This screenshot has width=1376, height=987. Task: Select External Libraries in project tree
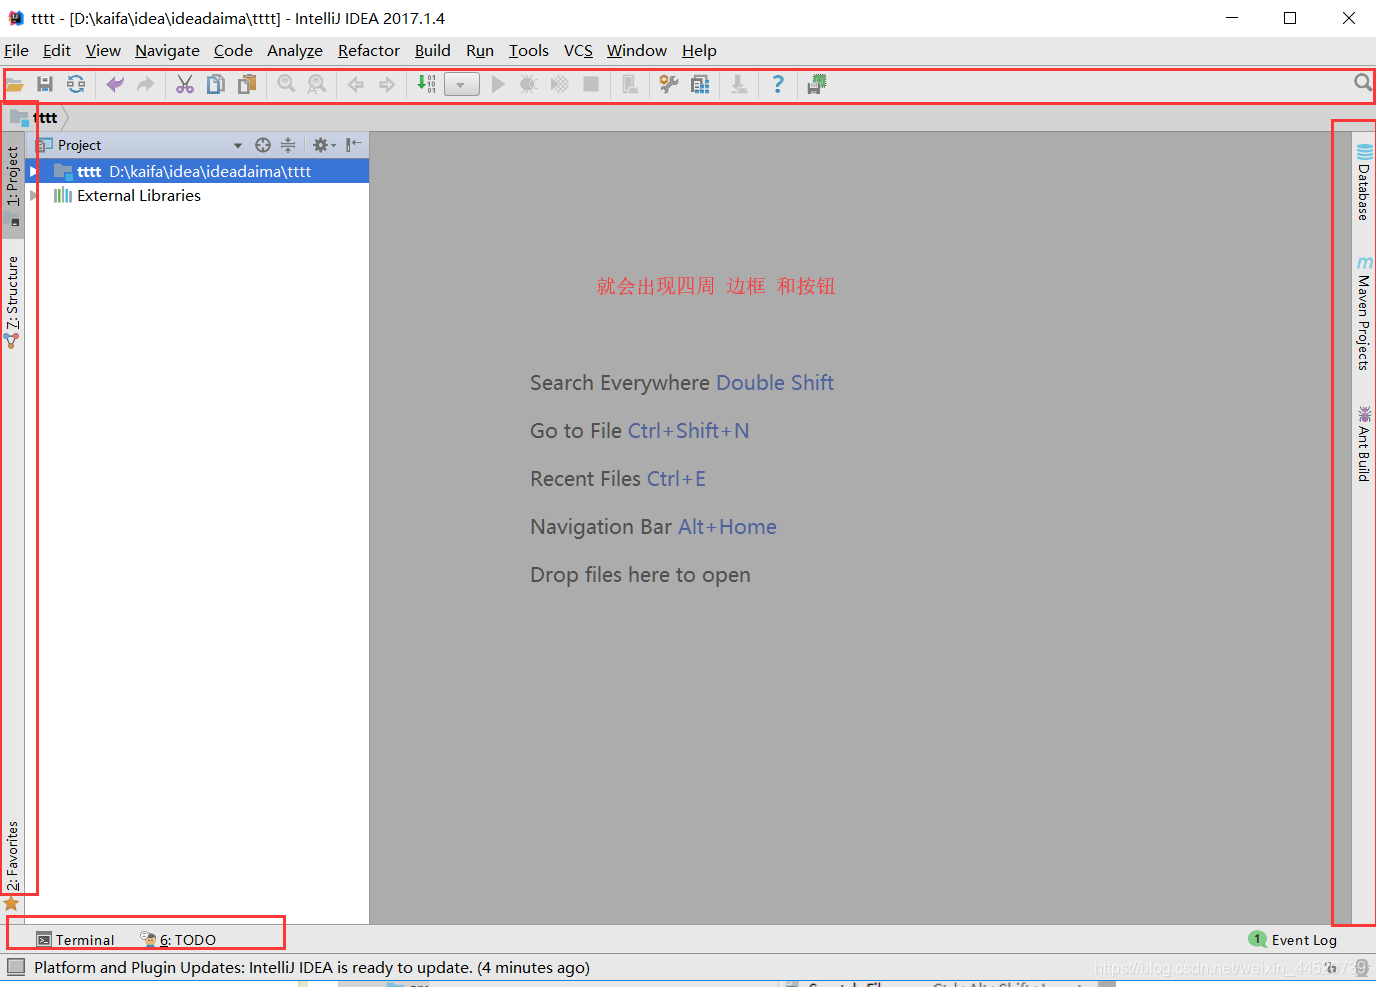(x=139, y=196)
